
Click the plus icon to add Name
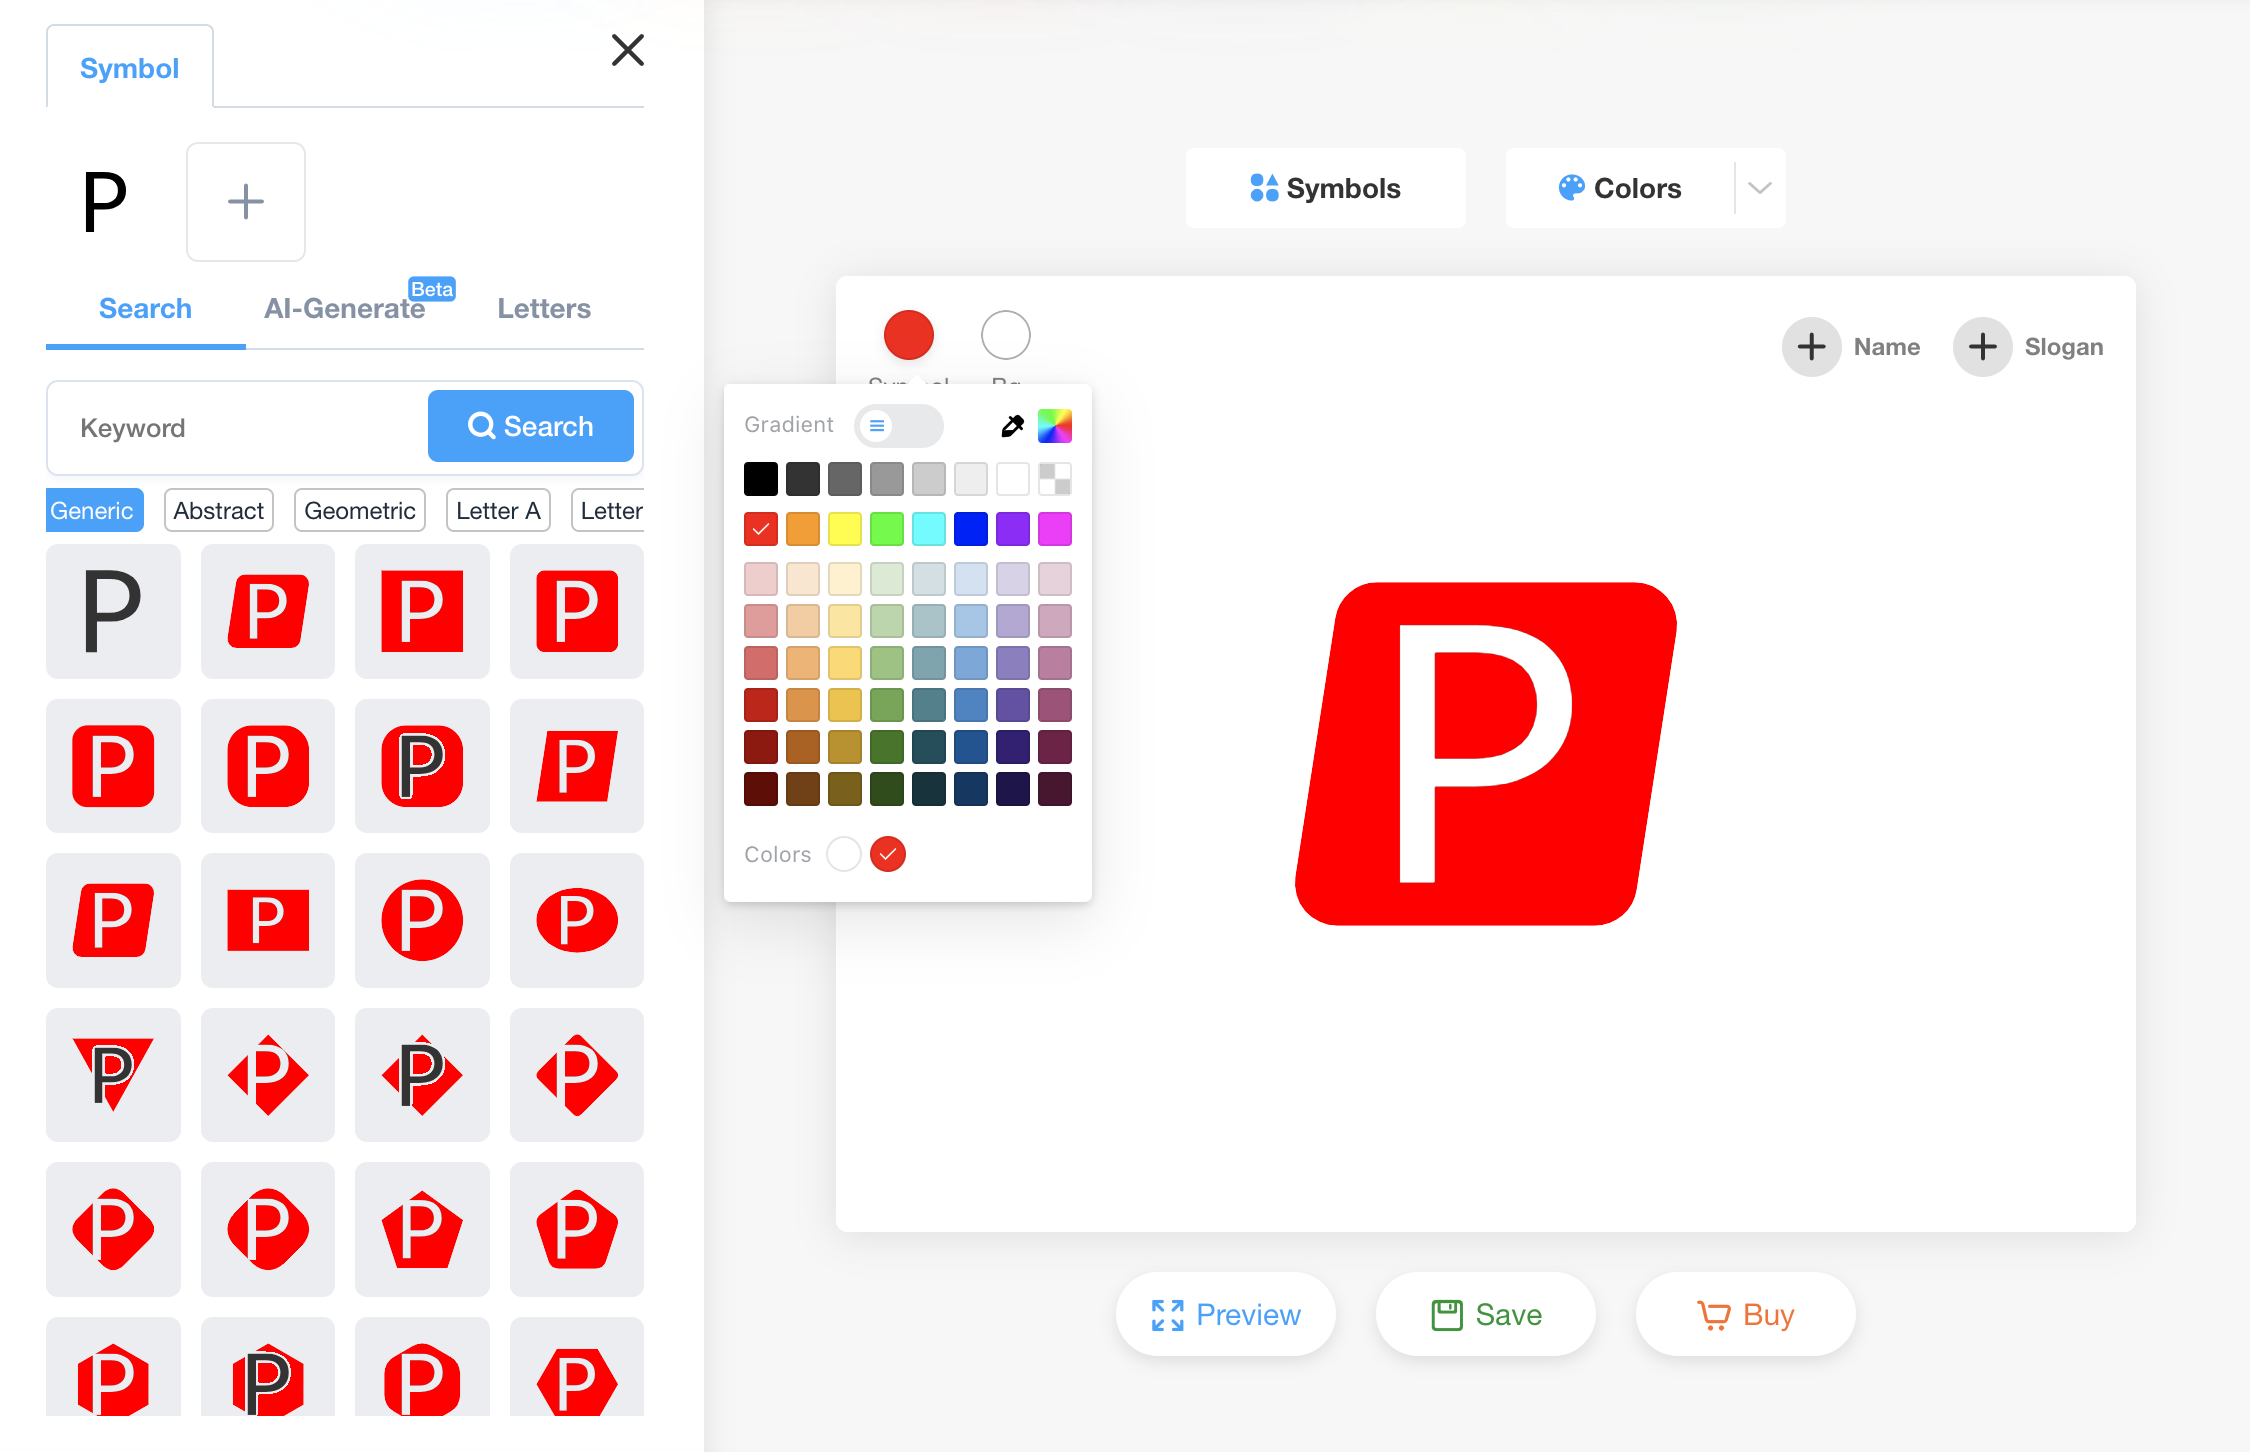pos(1811,347)
